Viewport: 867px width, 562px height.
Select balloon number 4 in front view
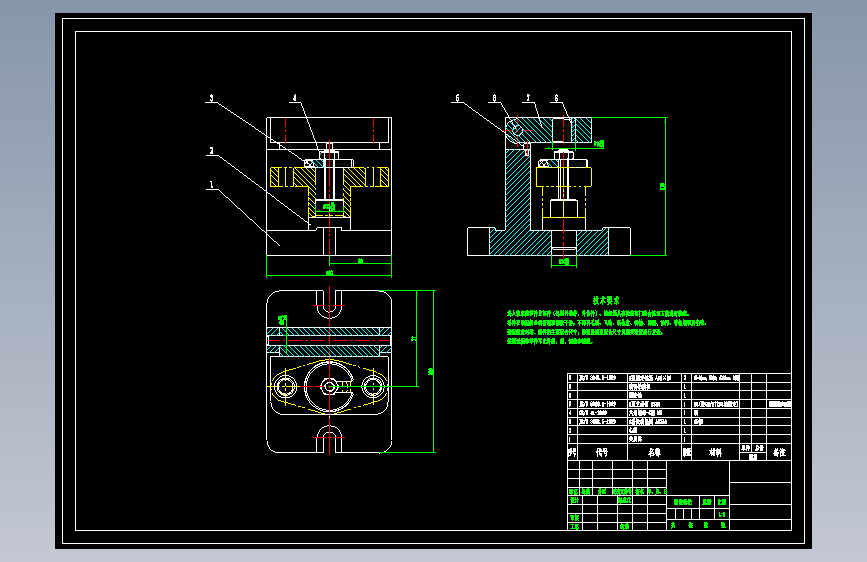[x=295, y=98]
